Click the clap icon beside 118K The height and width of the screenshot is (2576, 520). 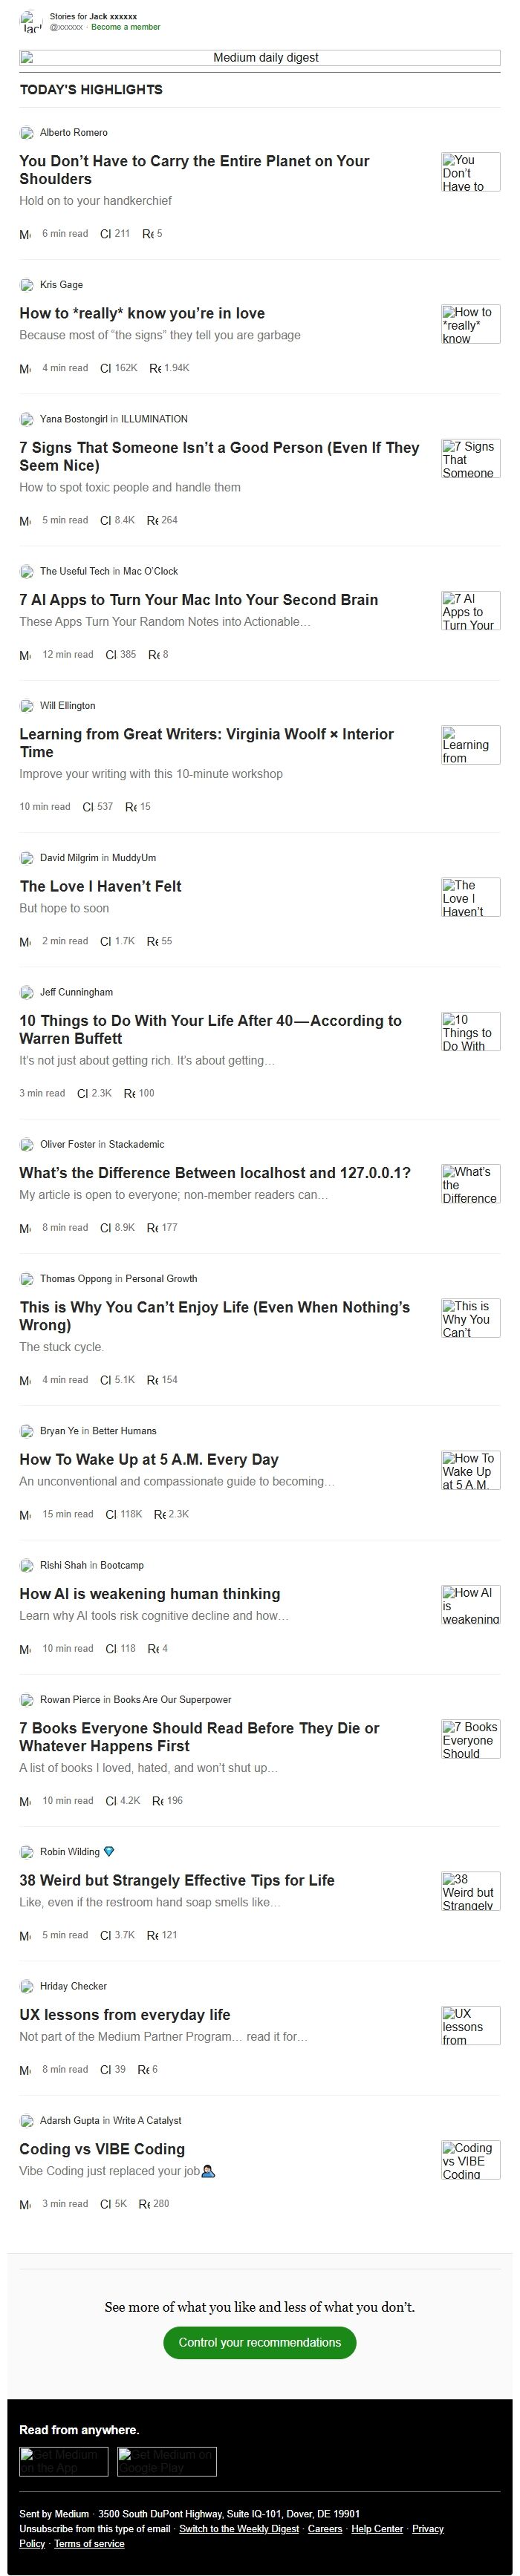tap(111, 1514)
